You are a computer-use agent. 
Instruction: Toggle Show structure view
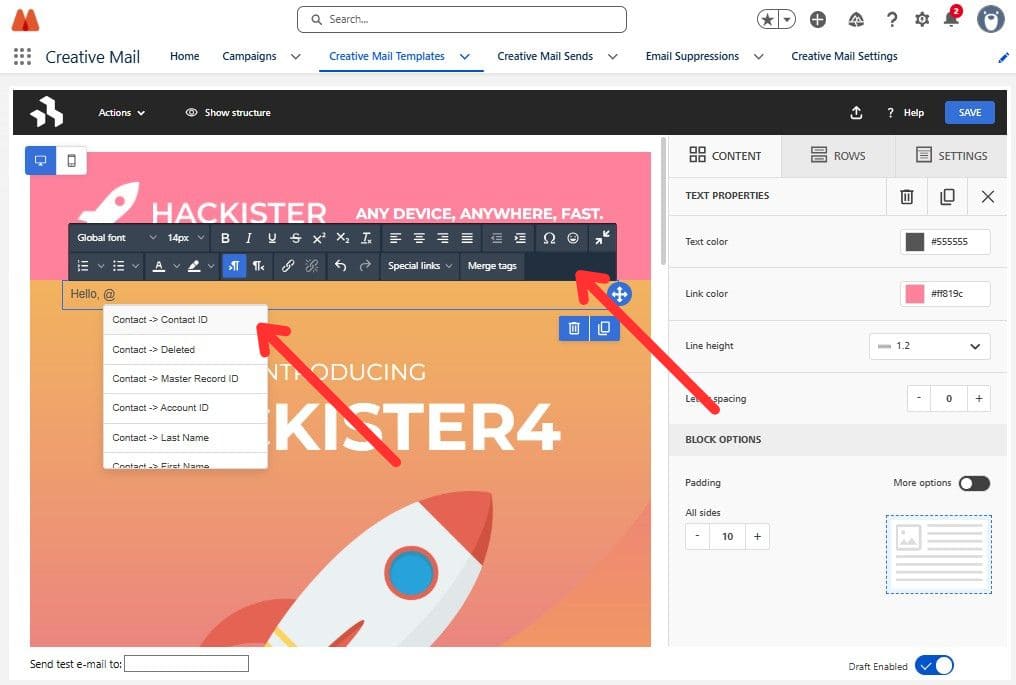click(x=227, y=113)
